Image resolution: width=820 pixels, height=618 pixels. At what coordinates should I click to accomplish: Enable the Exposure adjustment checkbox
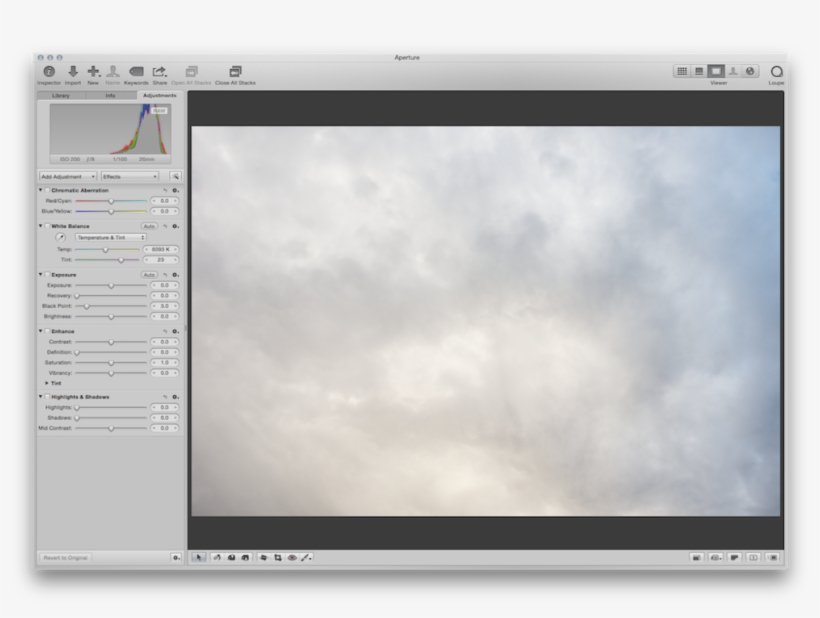[46, 273]
